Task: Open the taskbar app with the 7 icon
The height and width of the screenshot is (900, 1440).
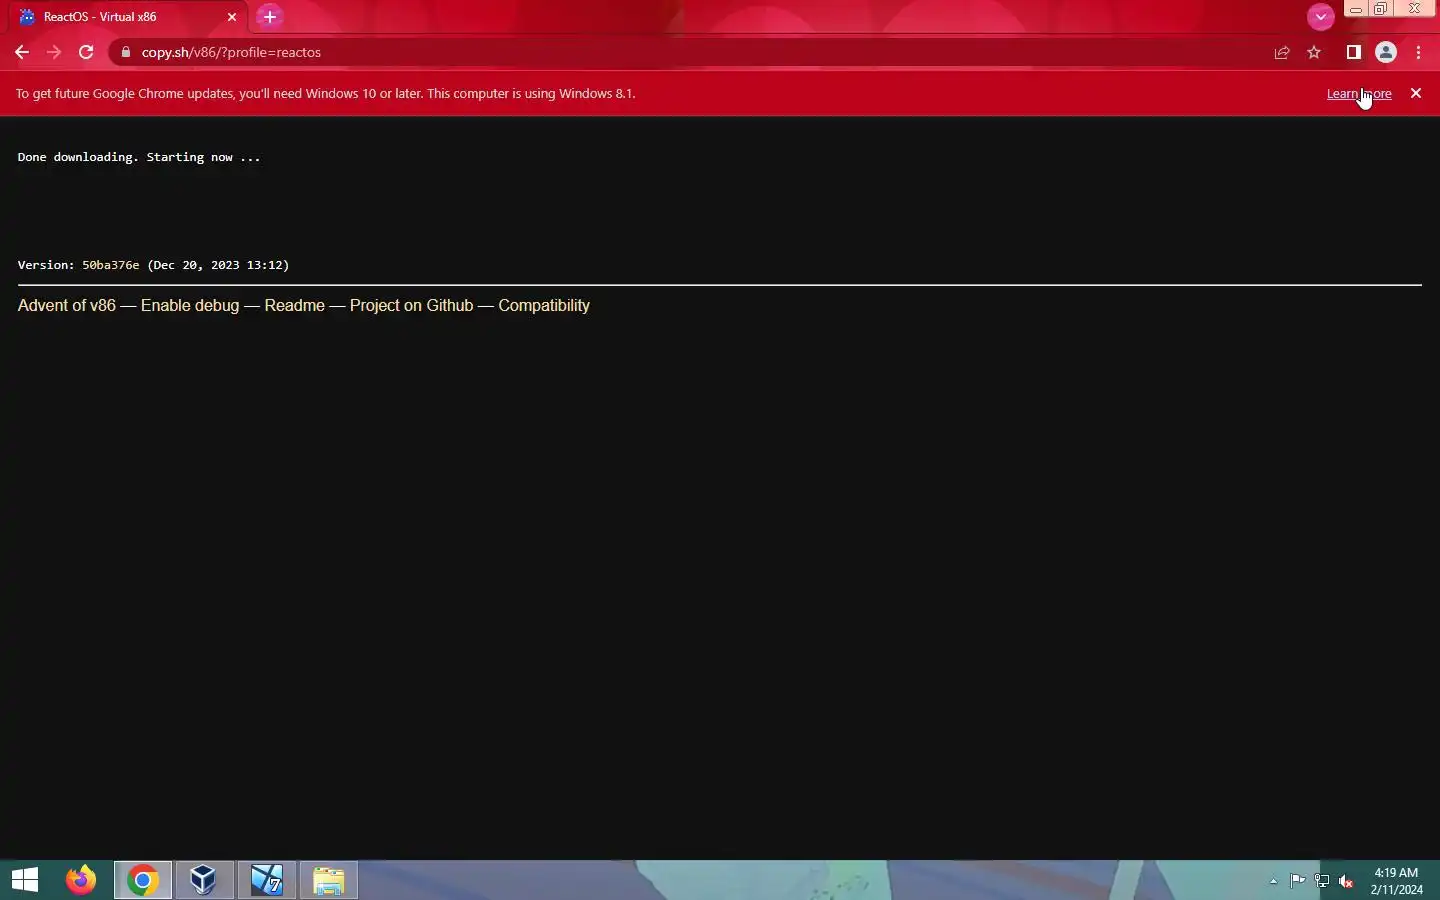Action: coord(266,880)
